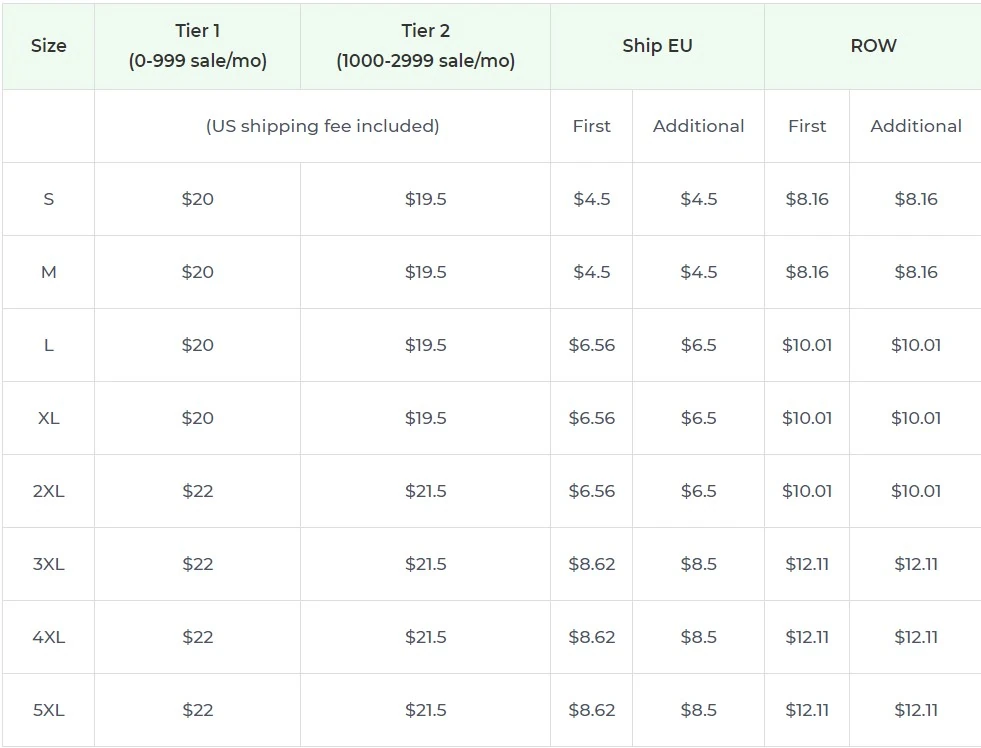The image size is (981, 748).
Task: Click the Tier 1 price for size M
Action: pyautogui.click(x=198, y=272)
